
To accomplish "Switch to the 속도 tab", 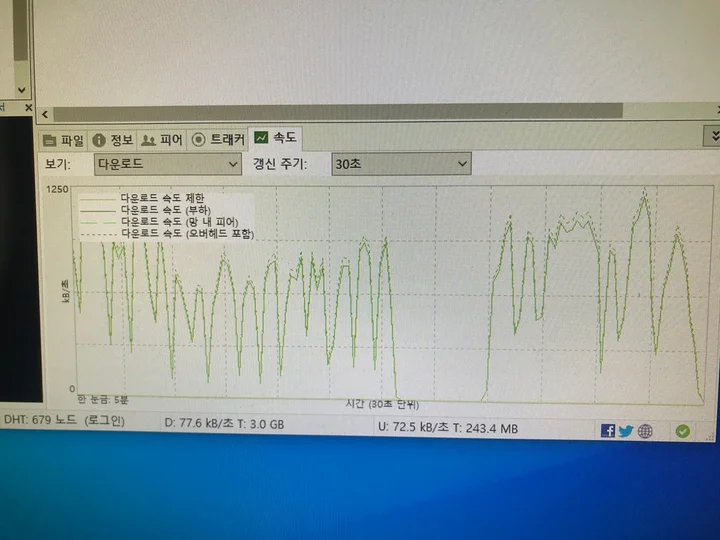I will [275, 138].
